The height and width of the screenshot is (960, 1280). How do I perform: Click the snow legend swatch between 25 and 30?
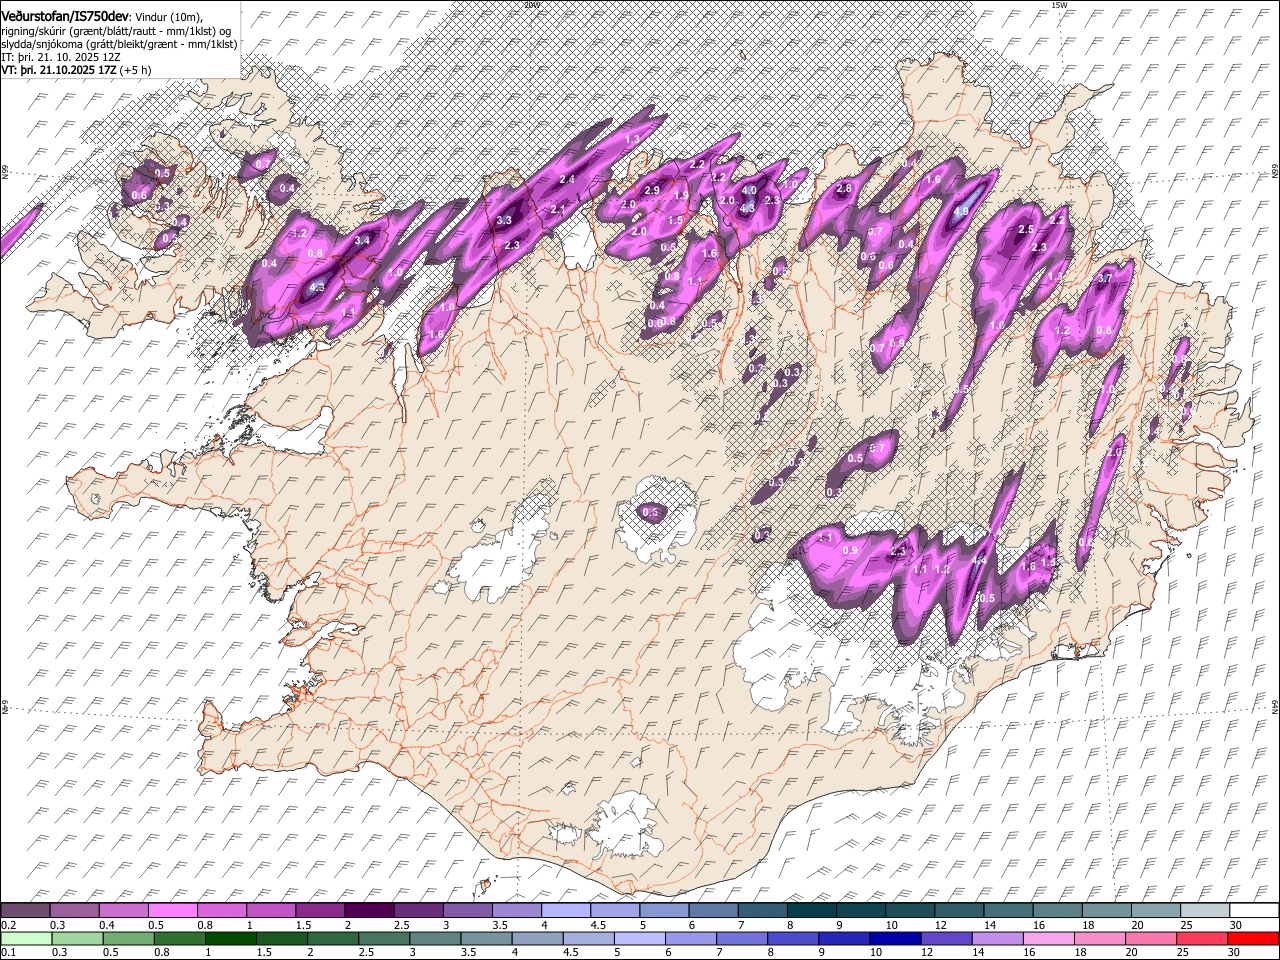click(1206, 911)
